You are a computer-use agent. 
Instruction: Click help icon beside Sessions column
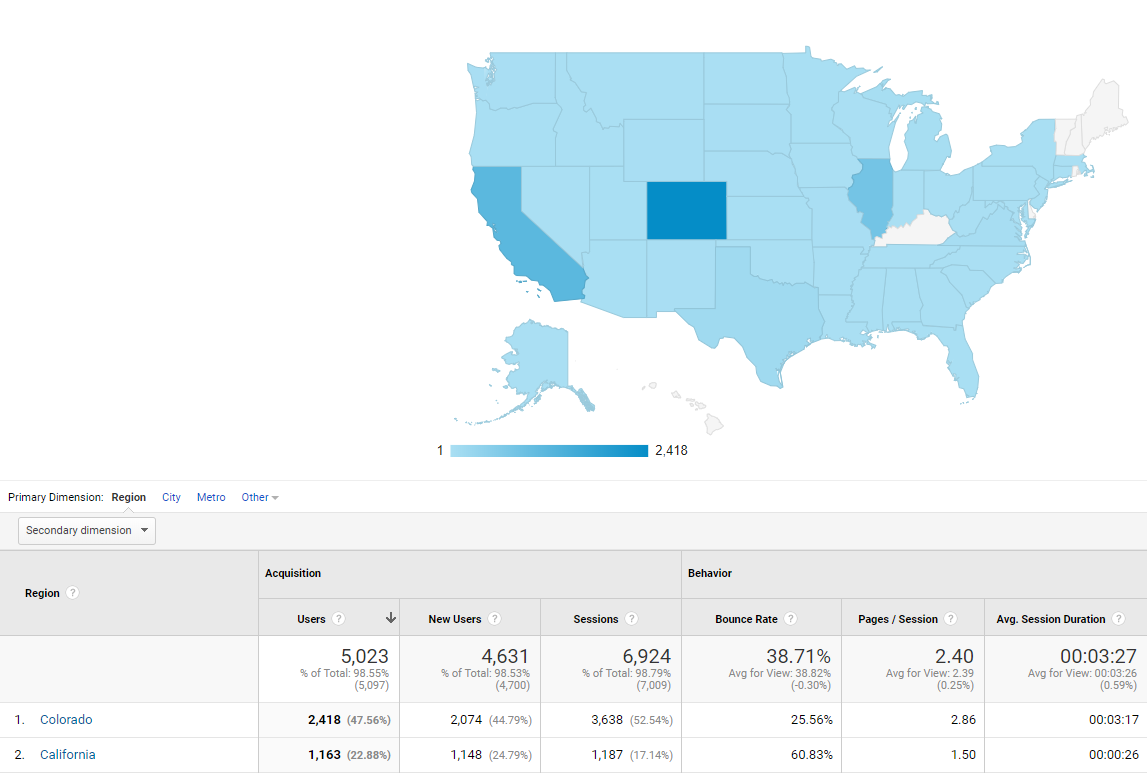(x=632, y=619)
